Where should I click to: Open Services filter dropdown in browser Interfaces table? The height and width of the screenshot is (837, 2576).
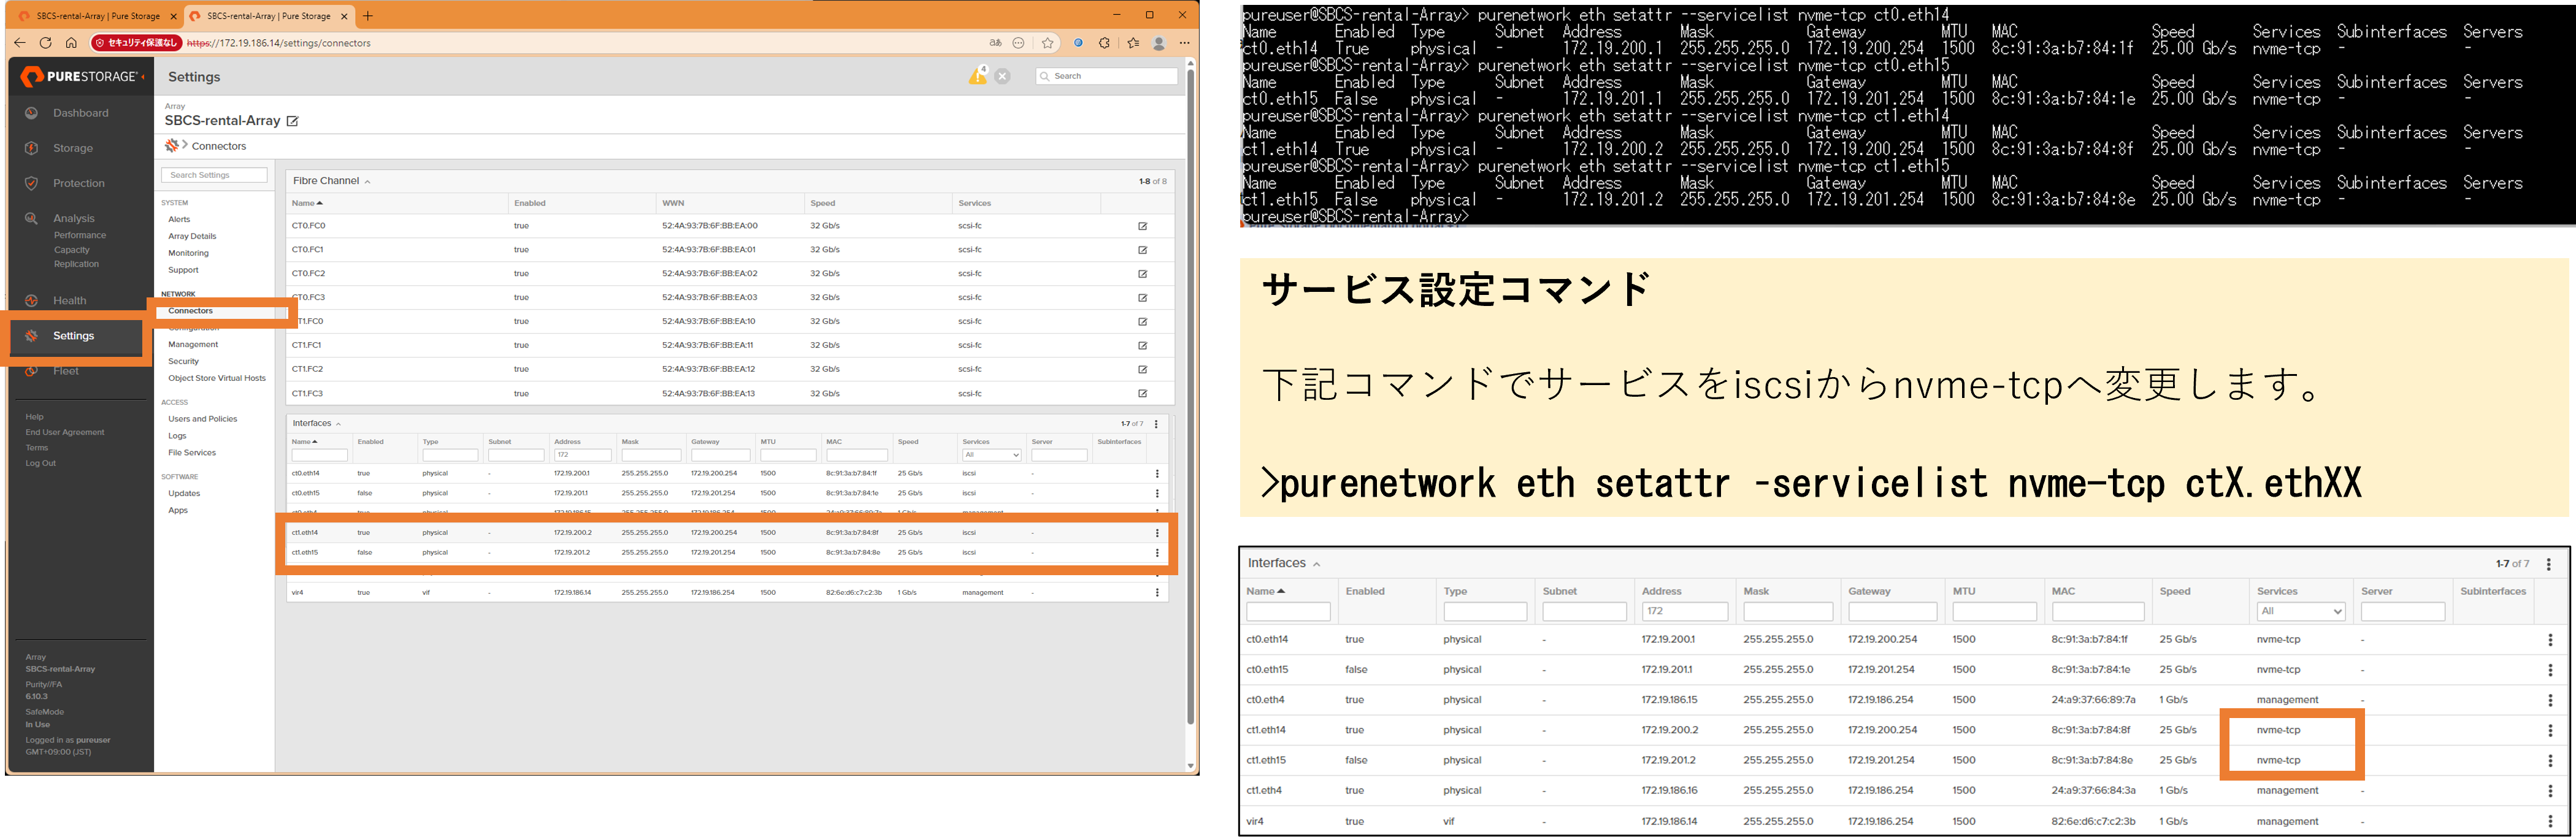click(x=991, y=455)
